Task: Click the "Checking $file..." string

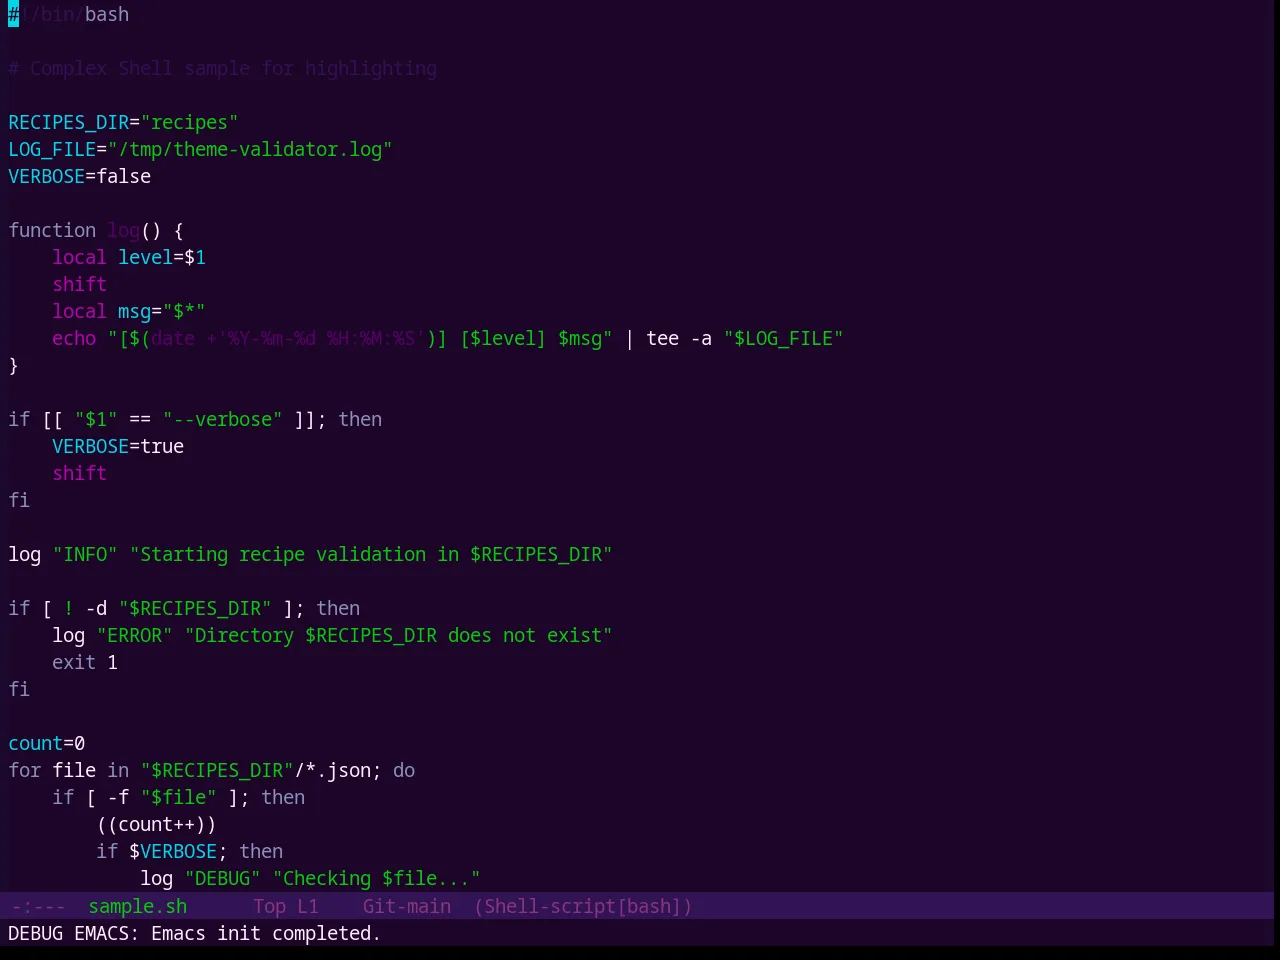Action: tap(376, 878)
